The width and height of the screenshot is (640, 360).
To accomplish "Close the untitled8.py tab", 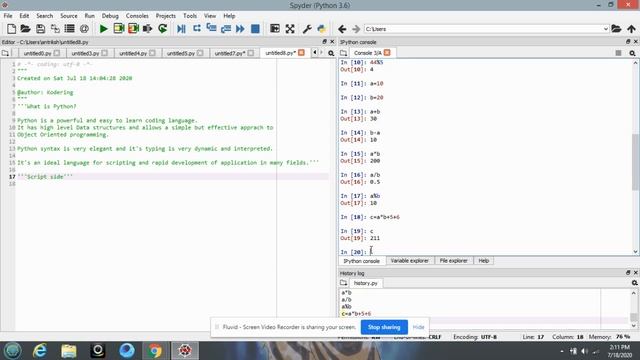I will tap(301, 53).
